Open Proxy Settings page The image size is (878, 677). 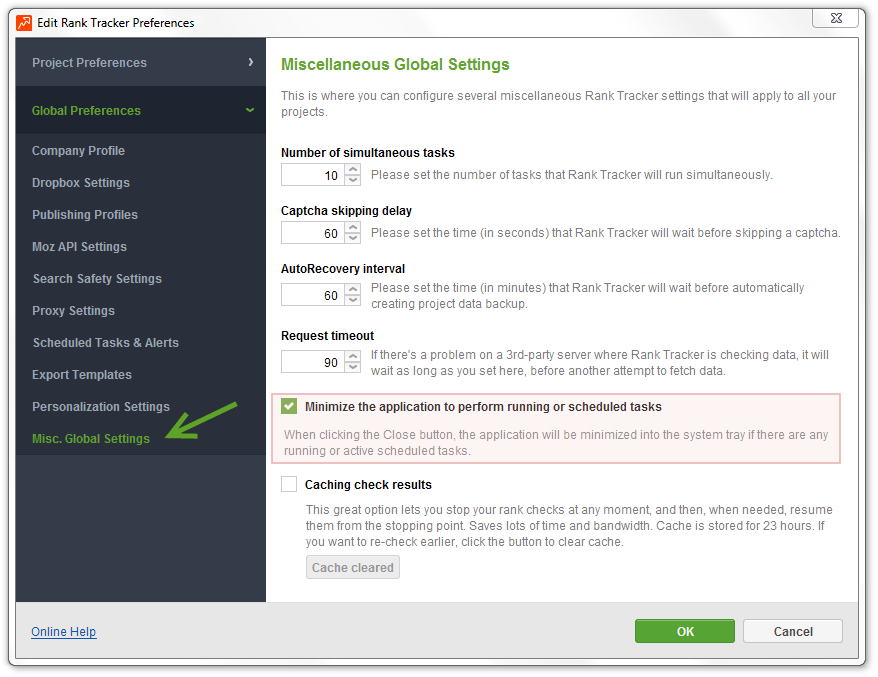point(73,311)
